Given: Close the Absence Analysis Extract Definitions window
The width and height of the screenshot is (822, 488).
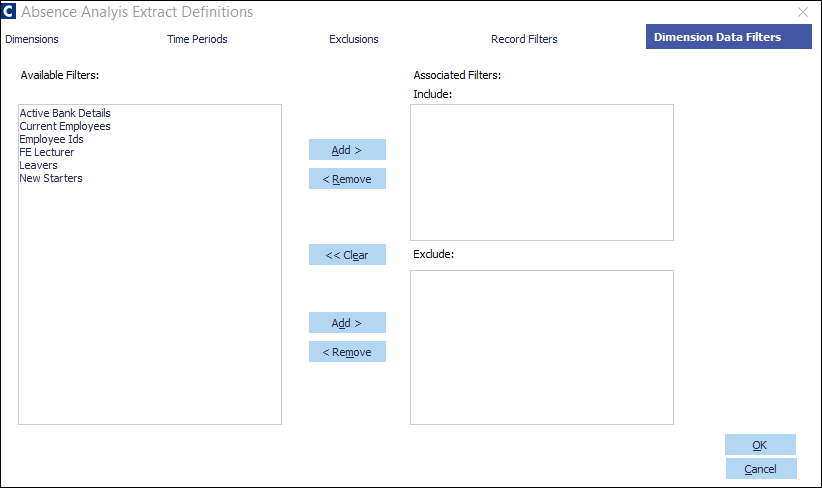Looking at the screenshot, I should pyautogui.click(x=803, y=12).
